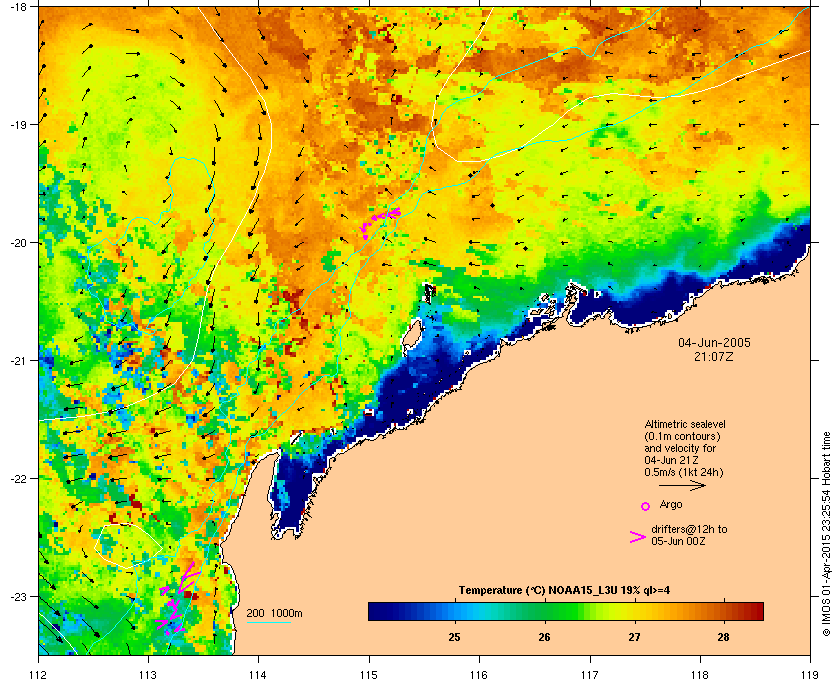Click the latitude label -22

click(19, 479)
